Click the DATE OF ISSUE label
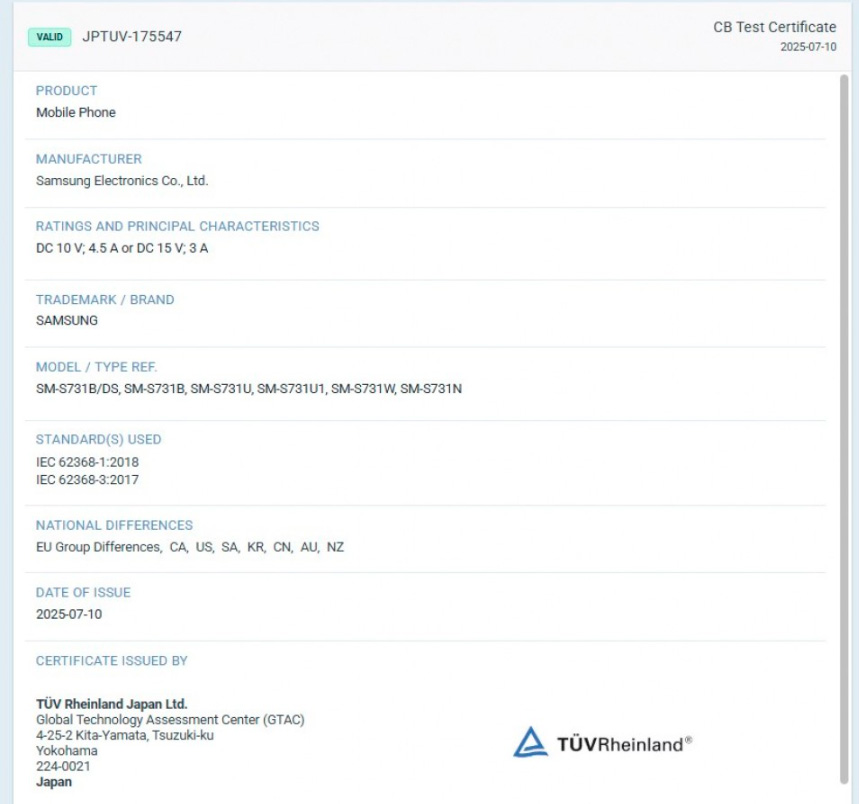Image resolution: width=859 pixels, height=804 pixels. point(83,593)
